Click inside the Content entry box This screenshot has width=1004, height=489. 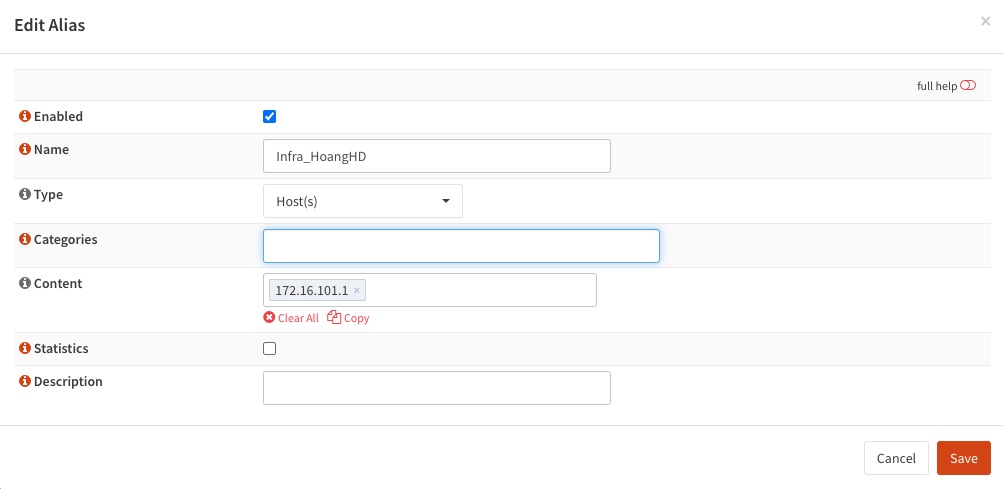point(480,290)
